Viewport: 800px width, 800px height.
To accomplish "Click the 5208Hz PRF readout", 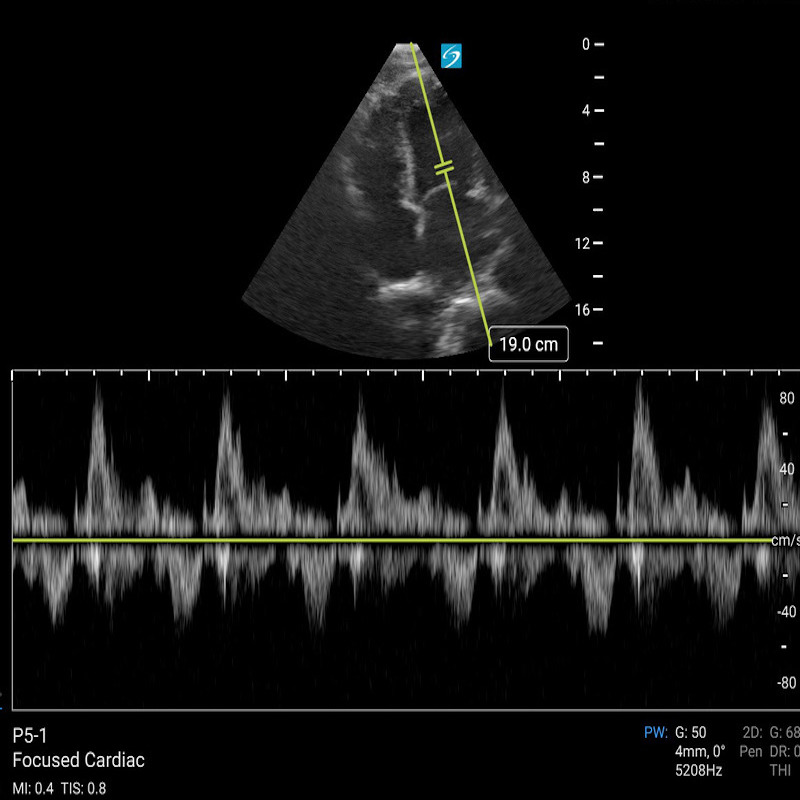I will pyautogui.click(x=698, y=770).
